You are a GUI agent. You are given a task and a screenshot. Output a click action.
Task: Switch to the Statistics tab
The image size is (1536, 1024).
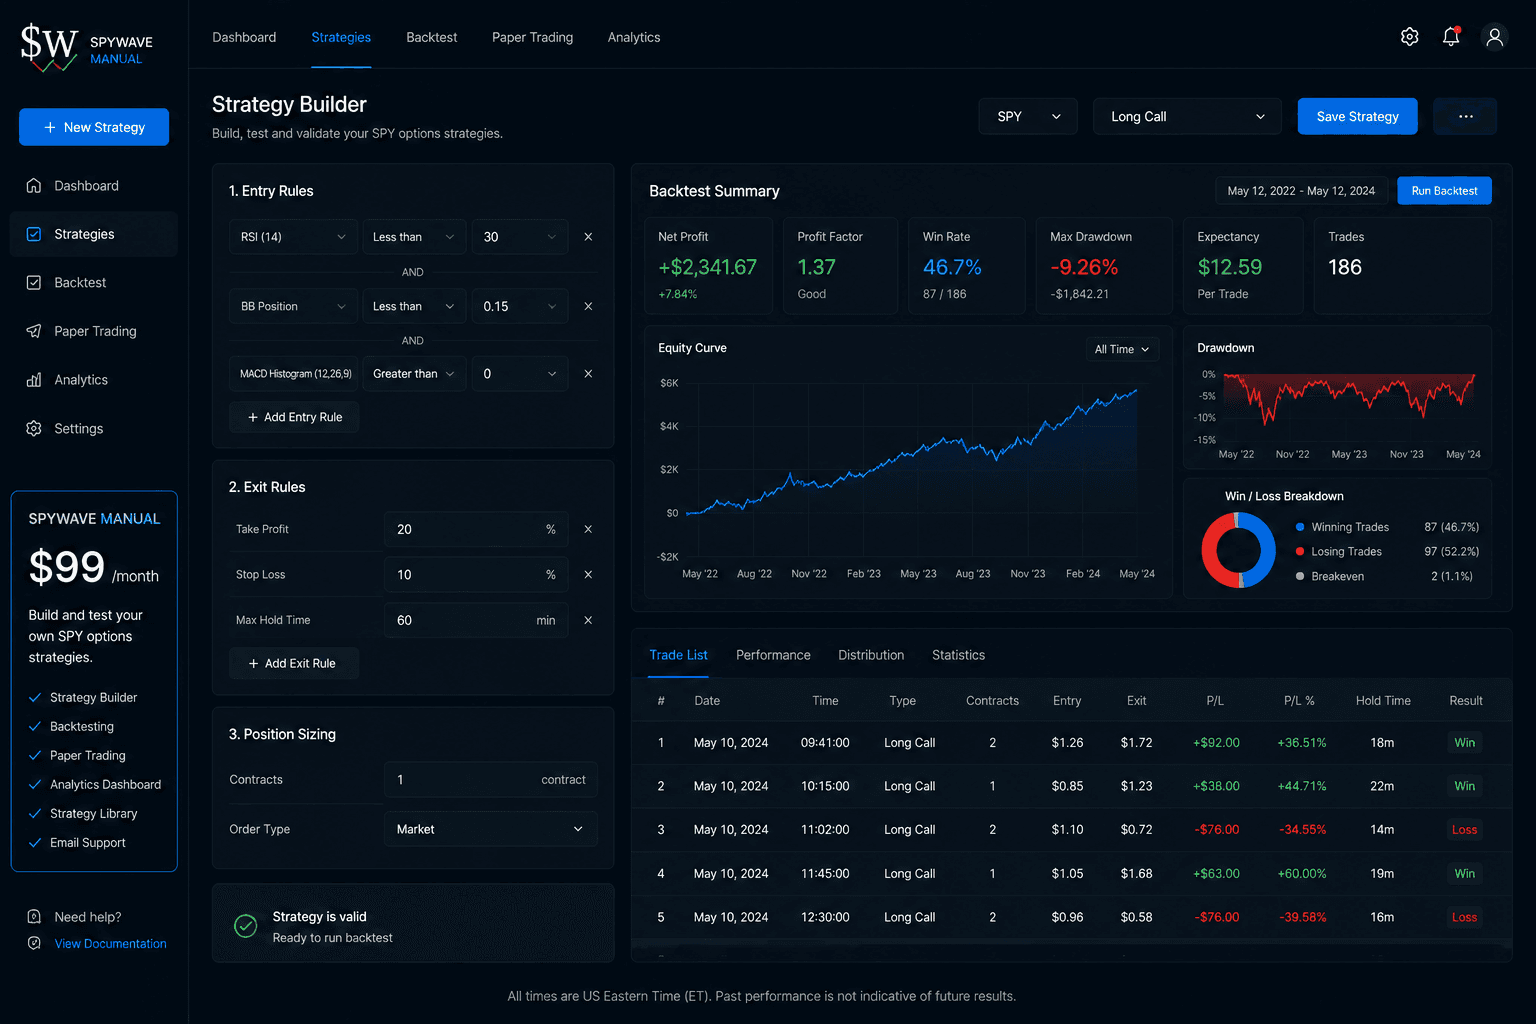958,655
